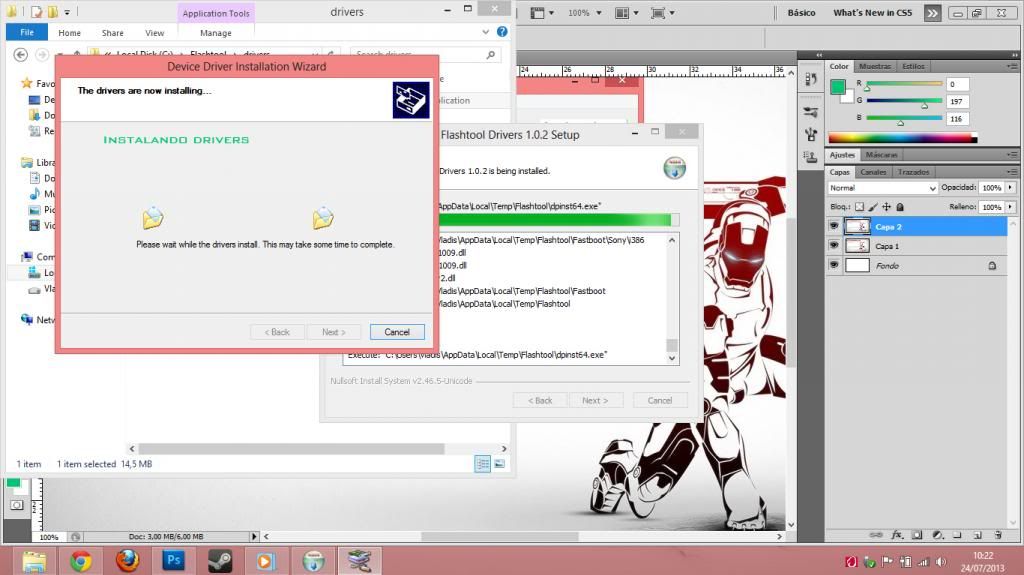Open the Ajustes panel options menu
1024x575 pixels.
point(1012,155)
